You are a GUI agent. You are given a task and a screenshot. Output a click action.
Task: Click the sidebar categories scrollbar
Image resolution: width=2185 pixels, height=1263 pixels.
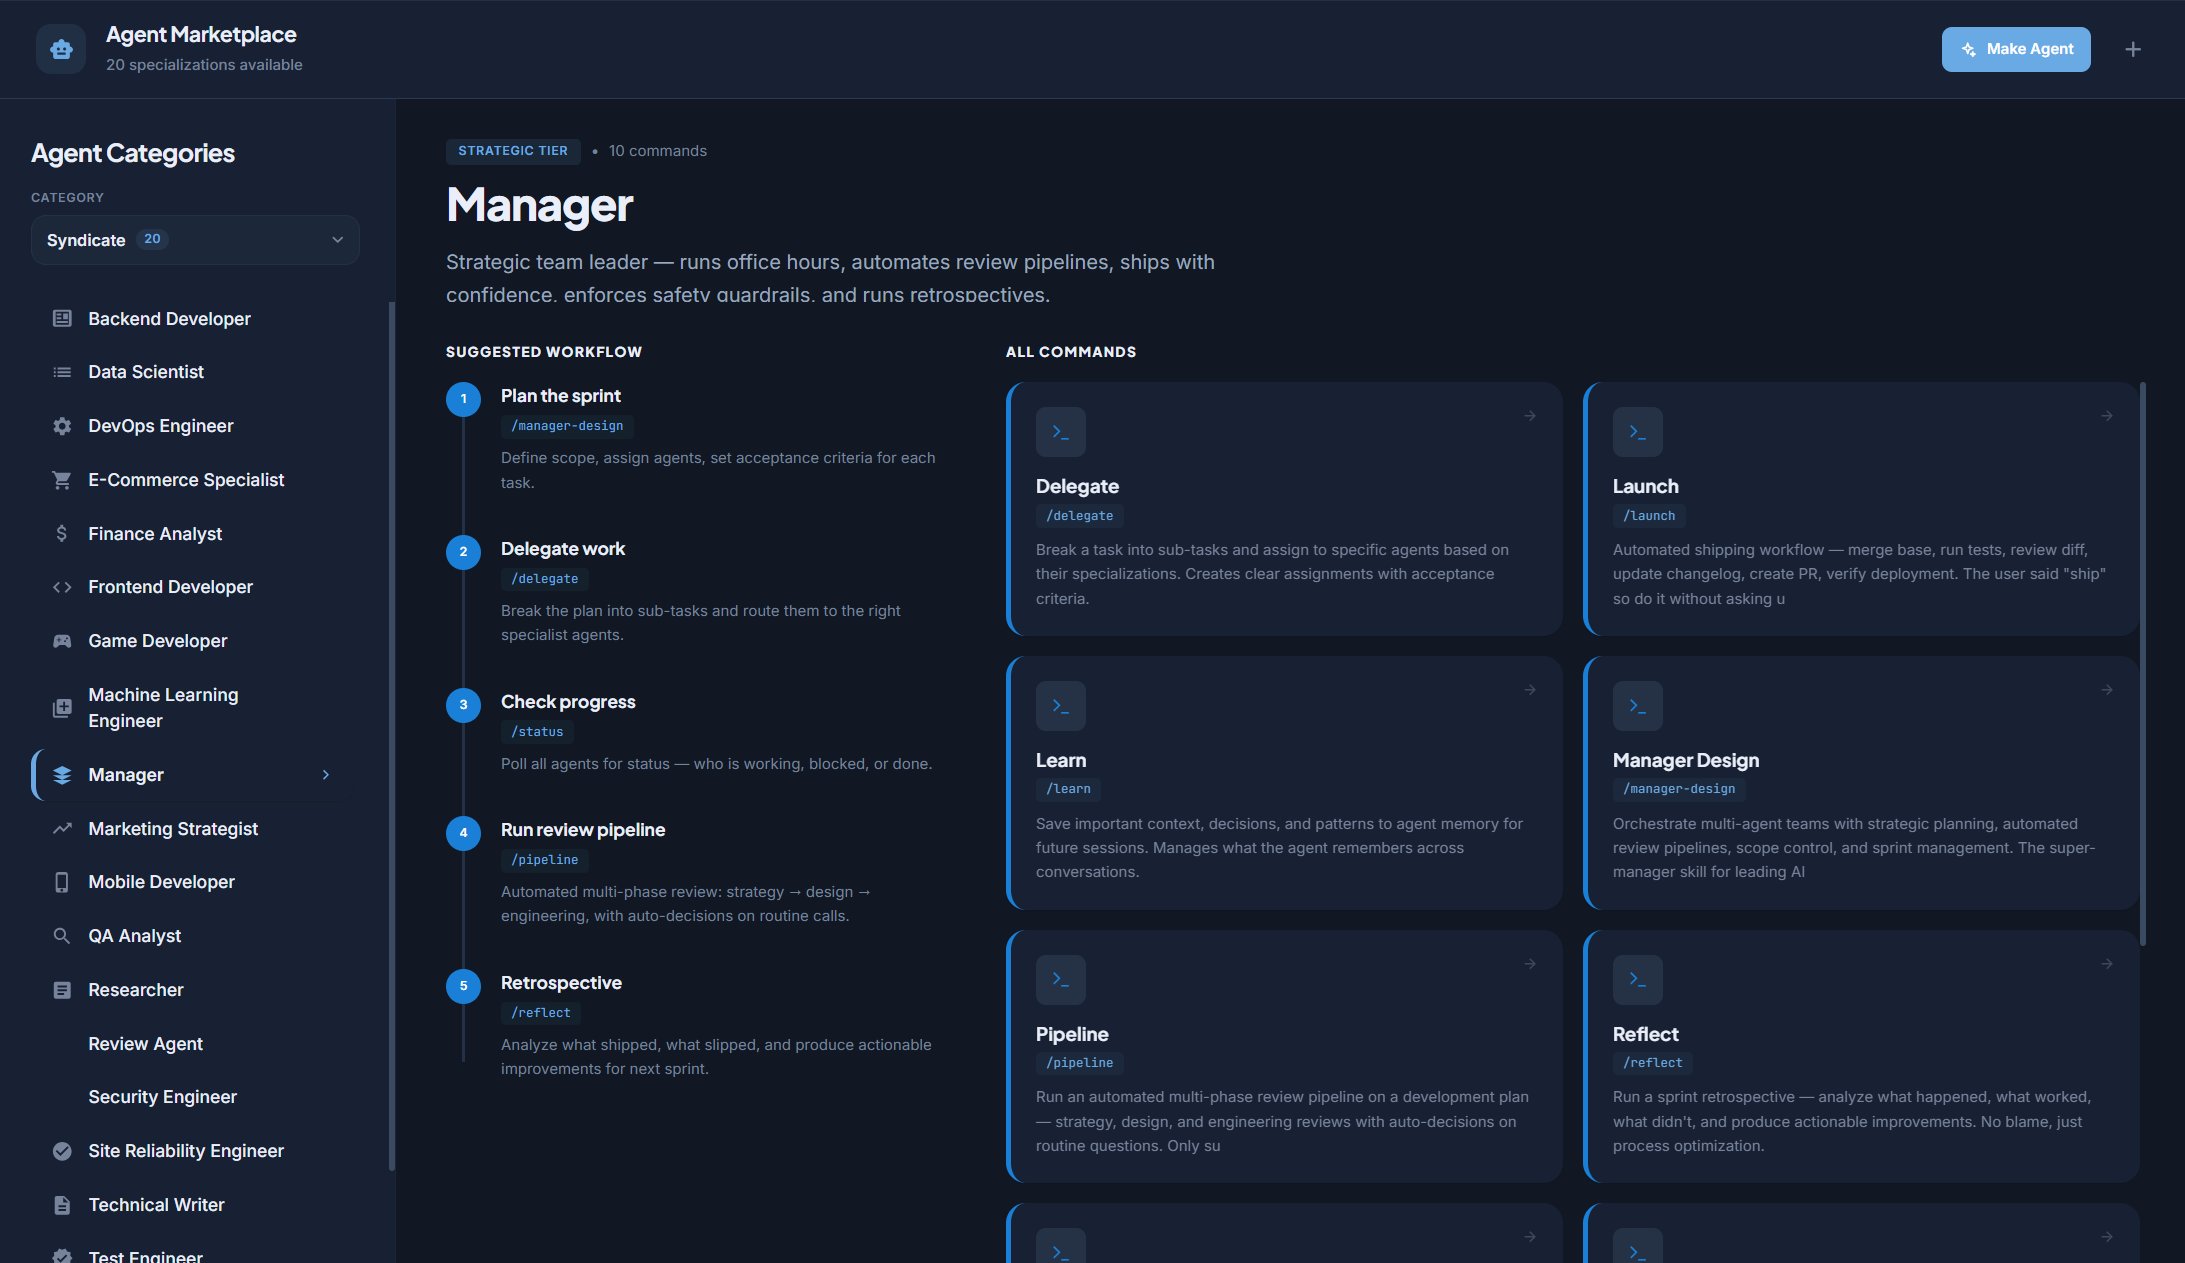(391, 735)
